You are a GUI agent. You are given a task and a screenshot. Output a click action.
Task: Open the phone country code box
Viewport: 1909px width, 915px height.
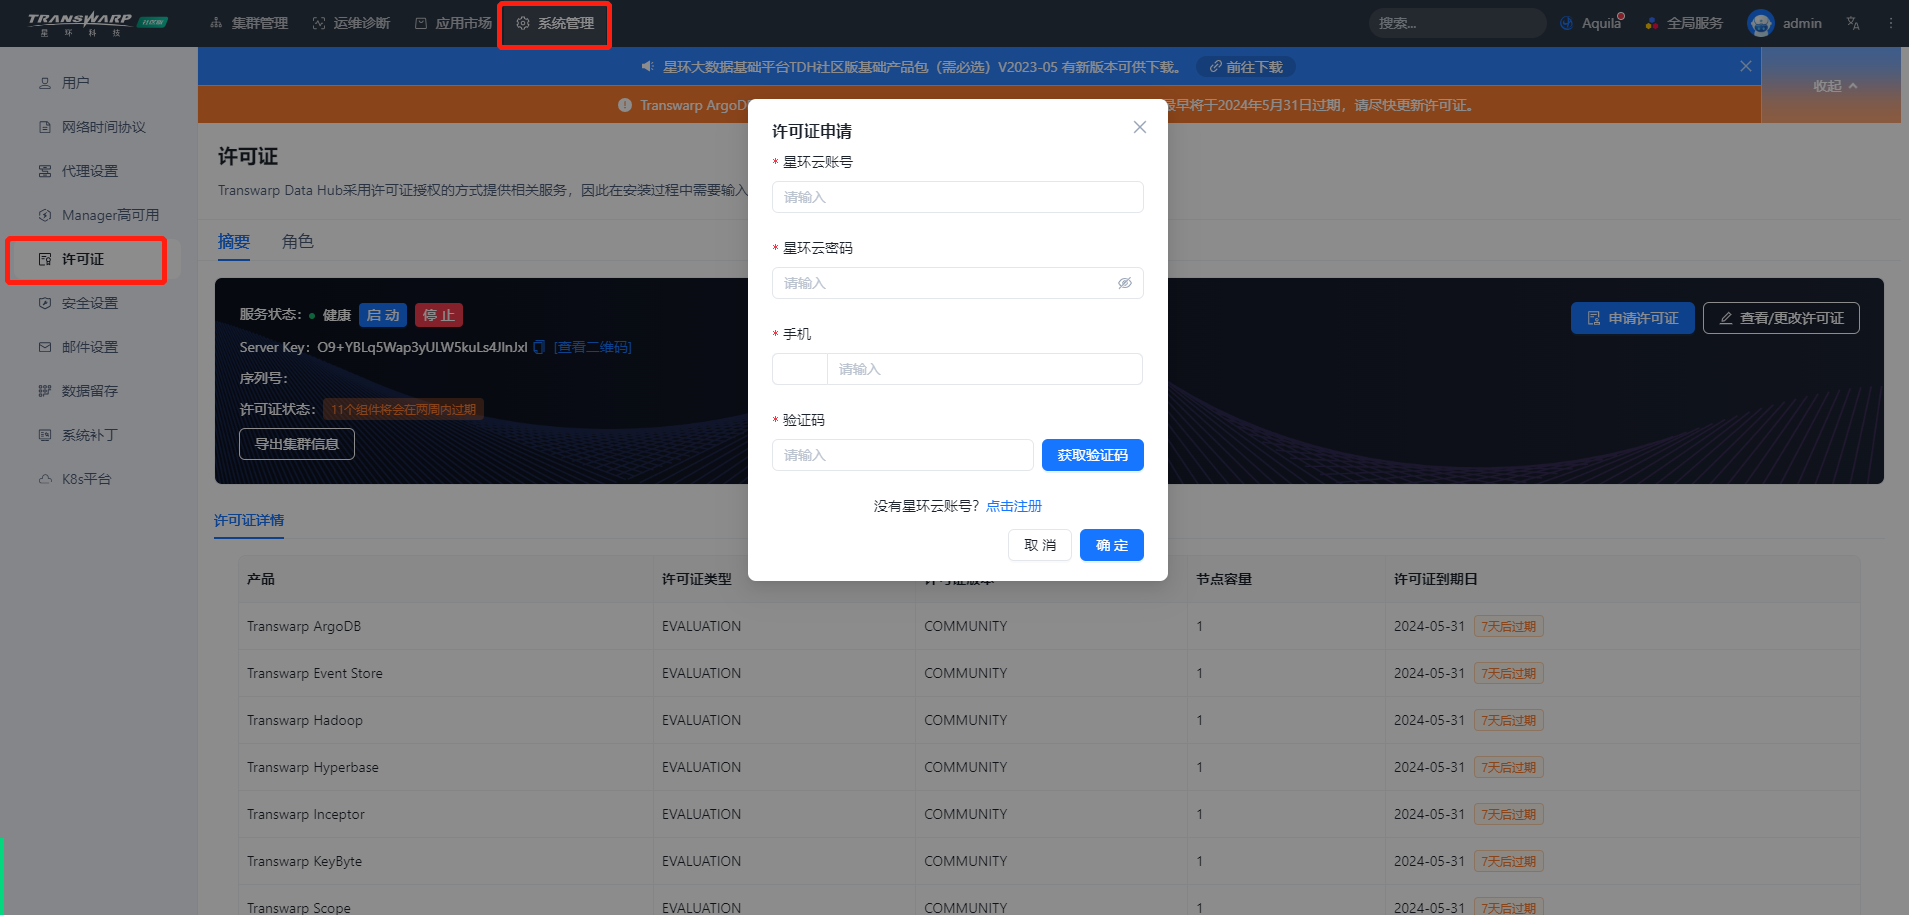pyautogui.click(x=799, y=369)
